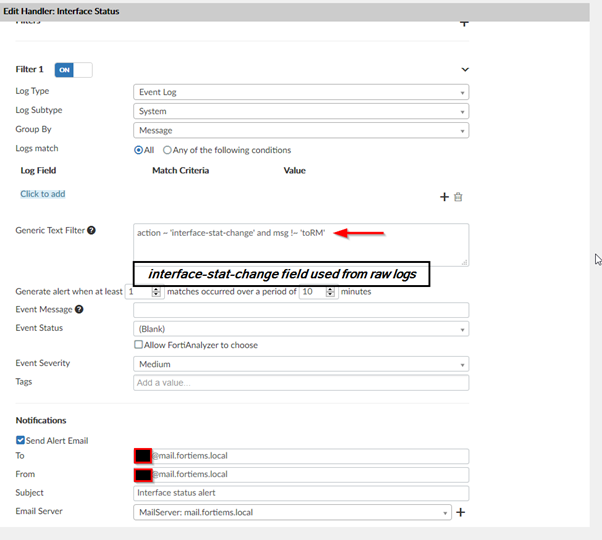Click the plus icon to add log condition

[x=445, y=197]
